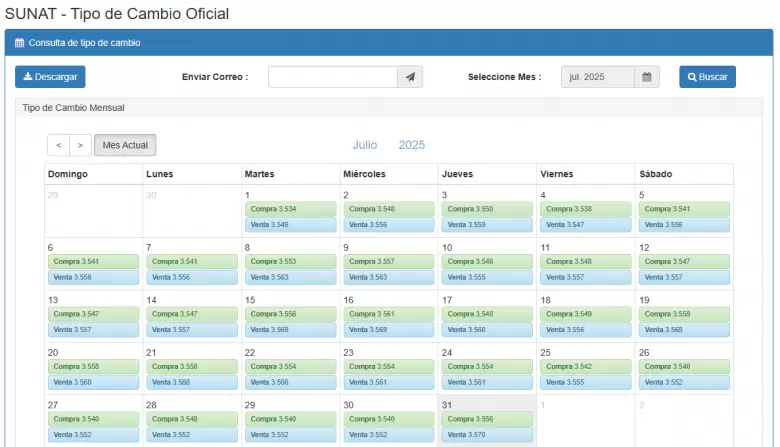Click the Tipo de Cambio Mensual heading

pos(74,108)
